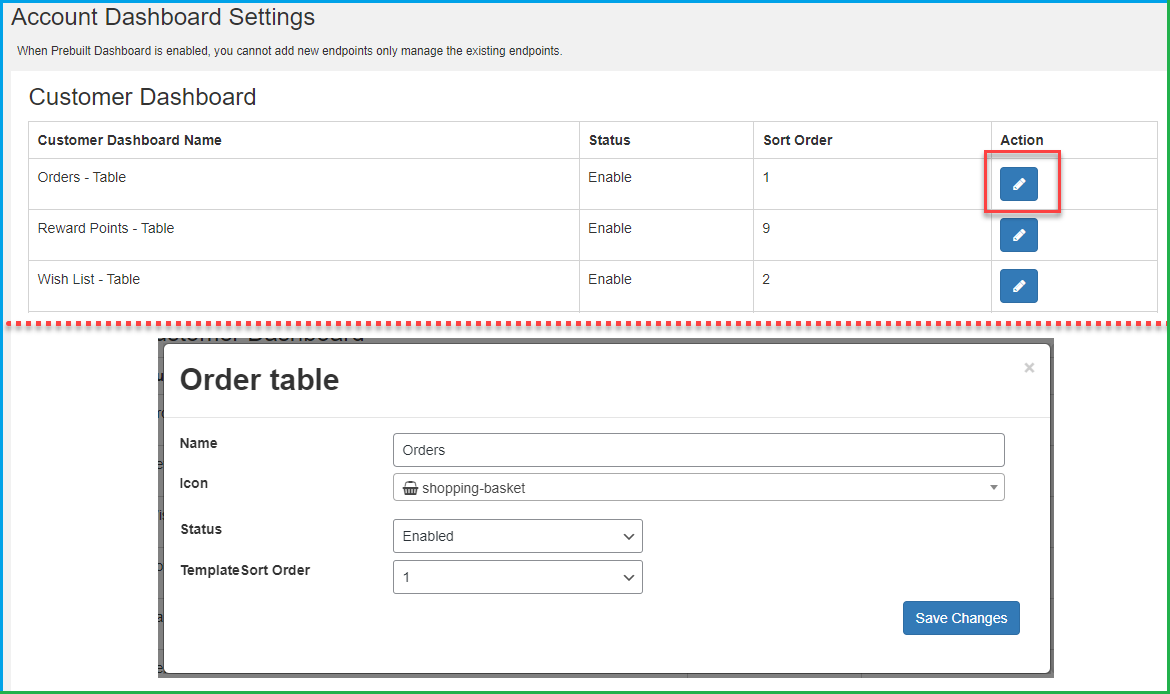
Task: Select the Orders - Table name cell
Action: tap(82, 177)
